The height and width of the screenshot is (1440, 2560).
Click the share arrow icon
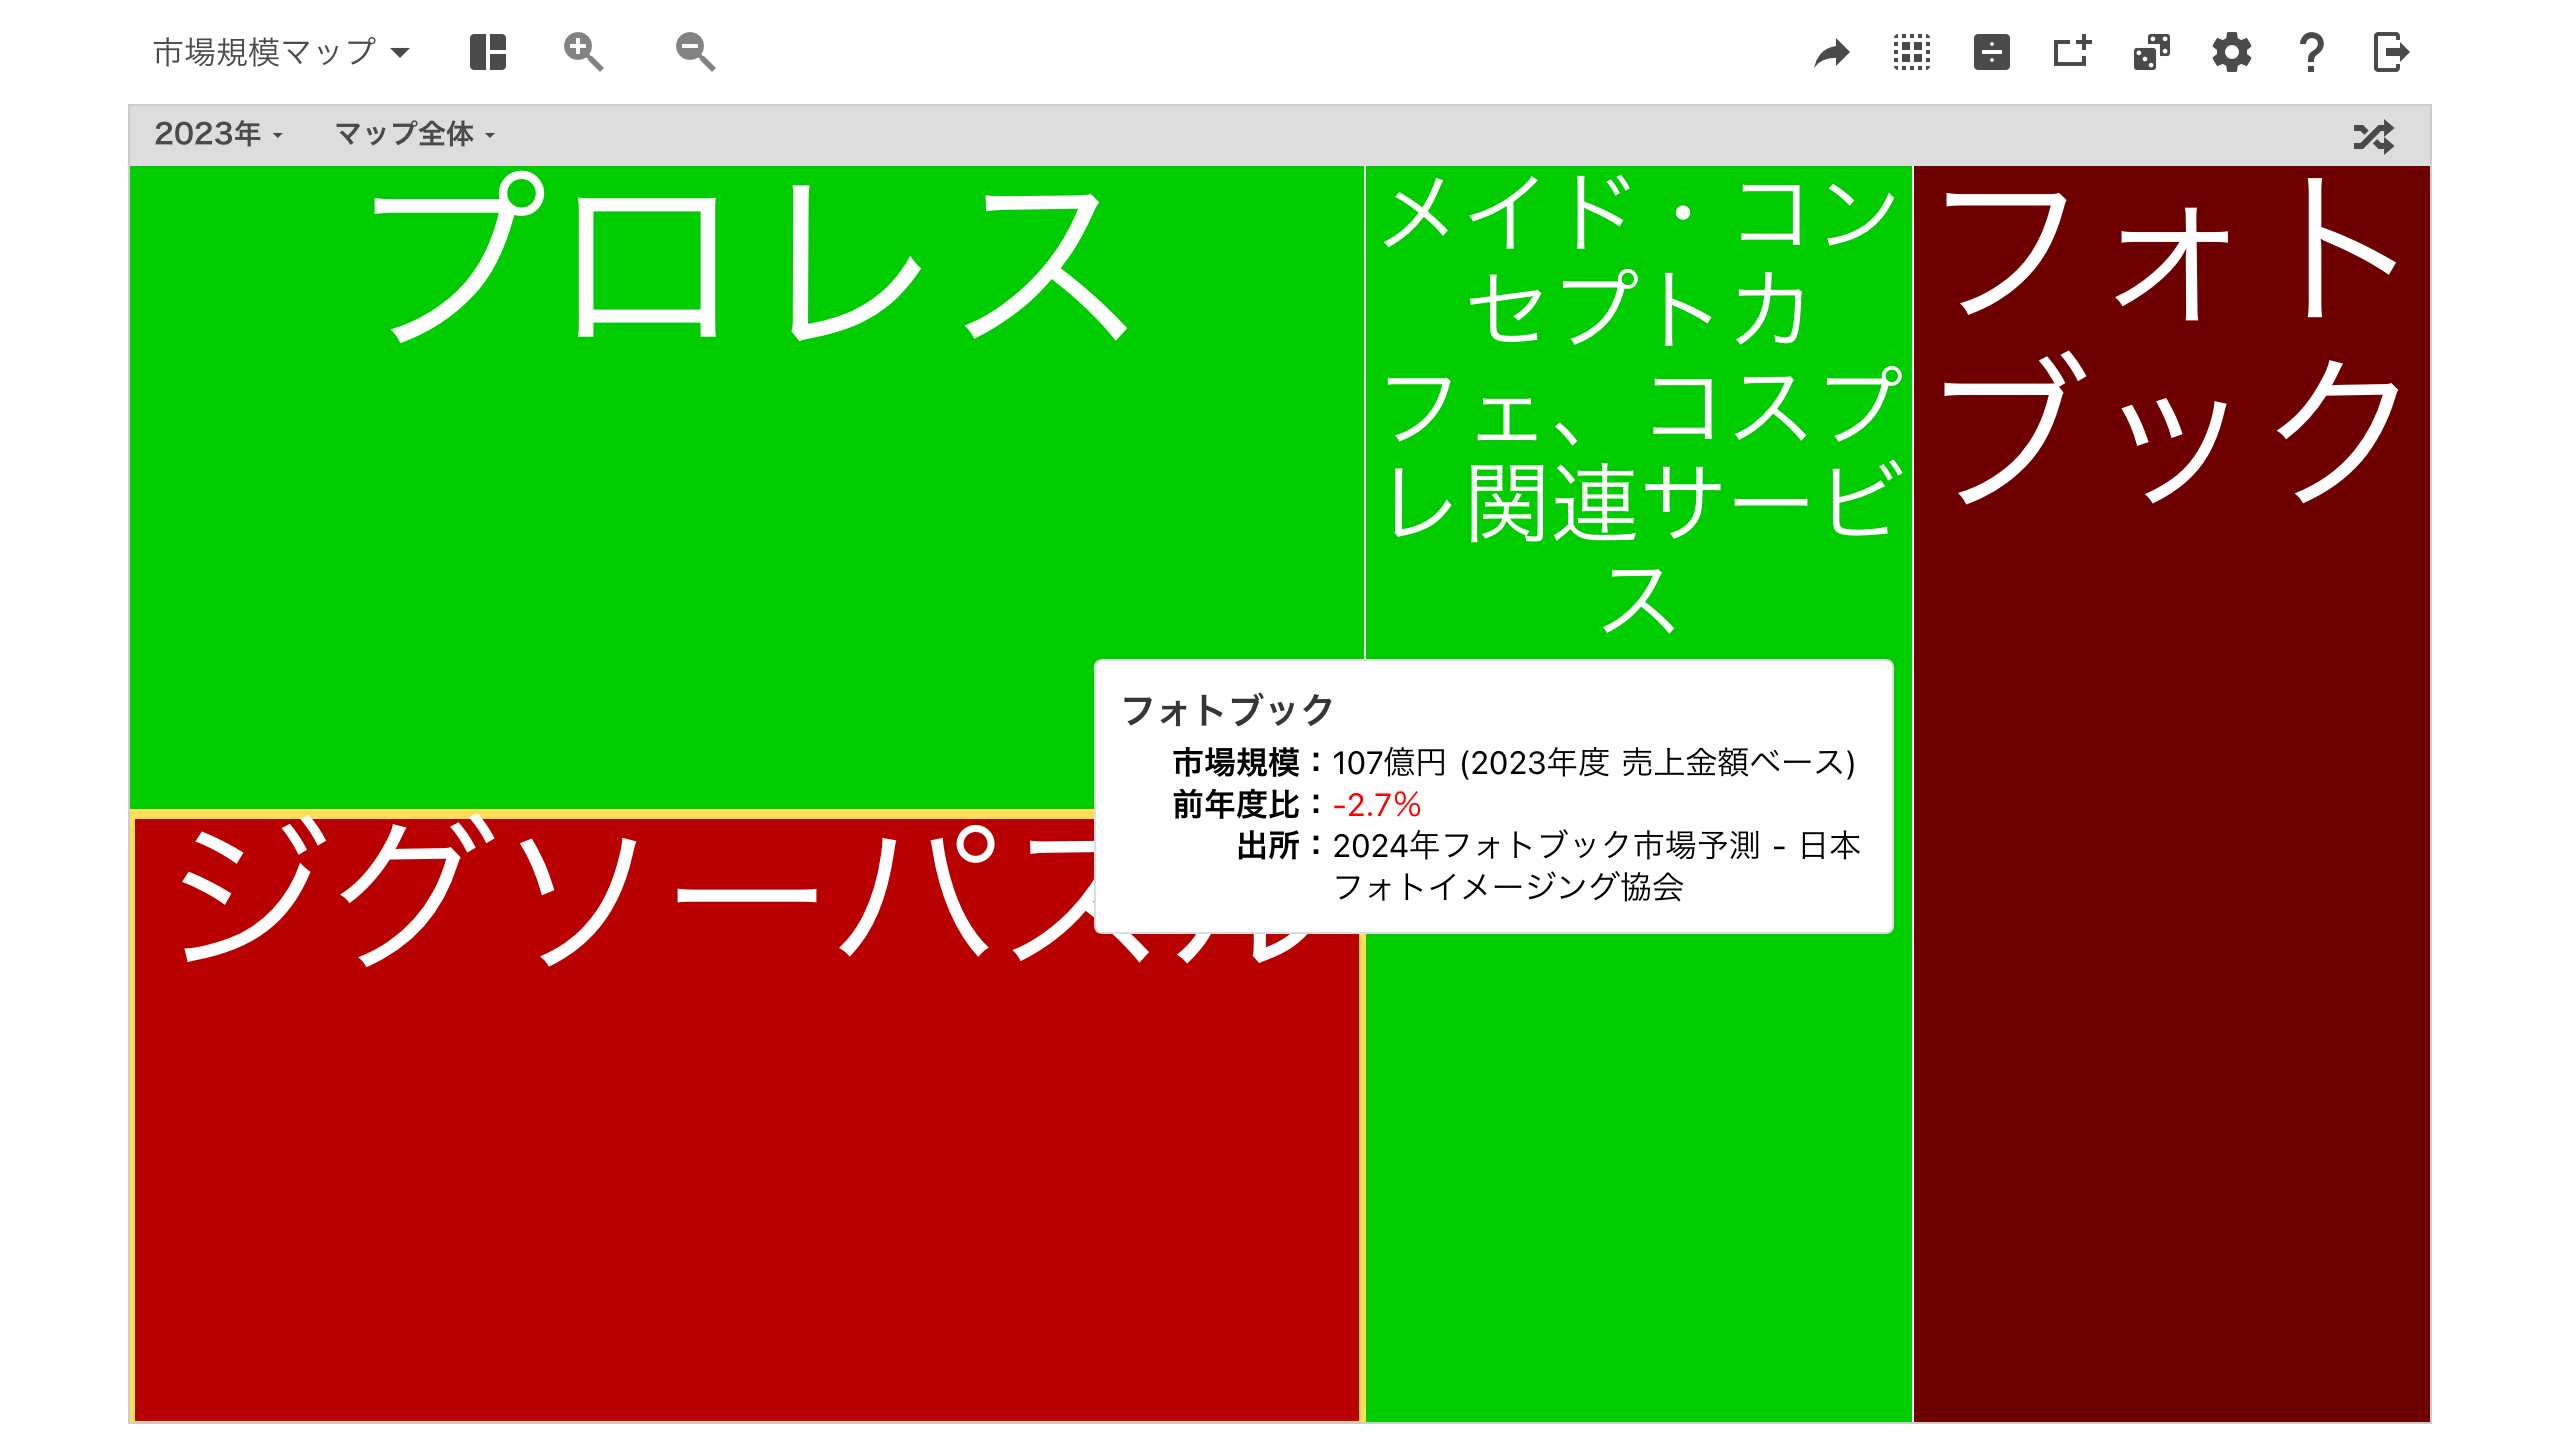tap(1832, 52)
